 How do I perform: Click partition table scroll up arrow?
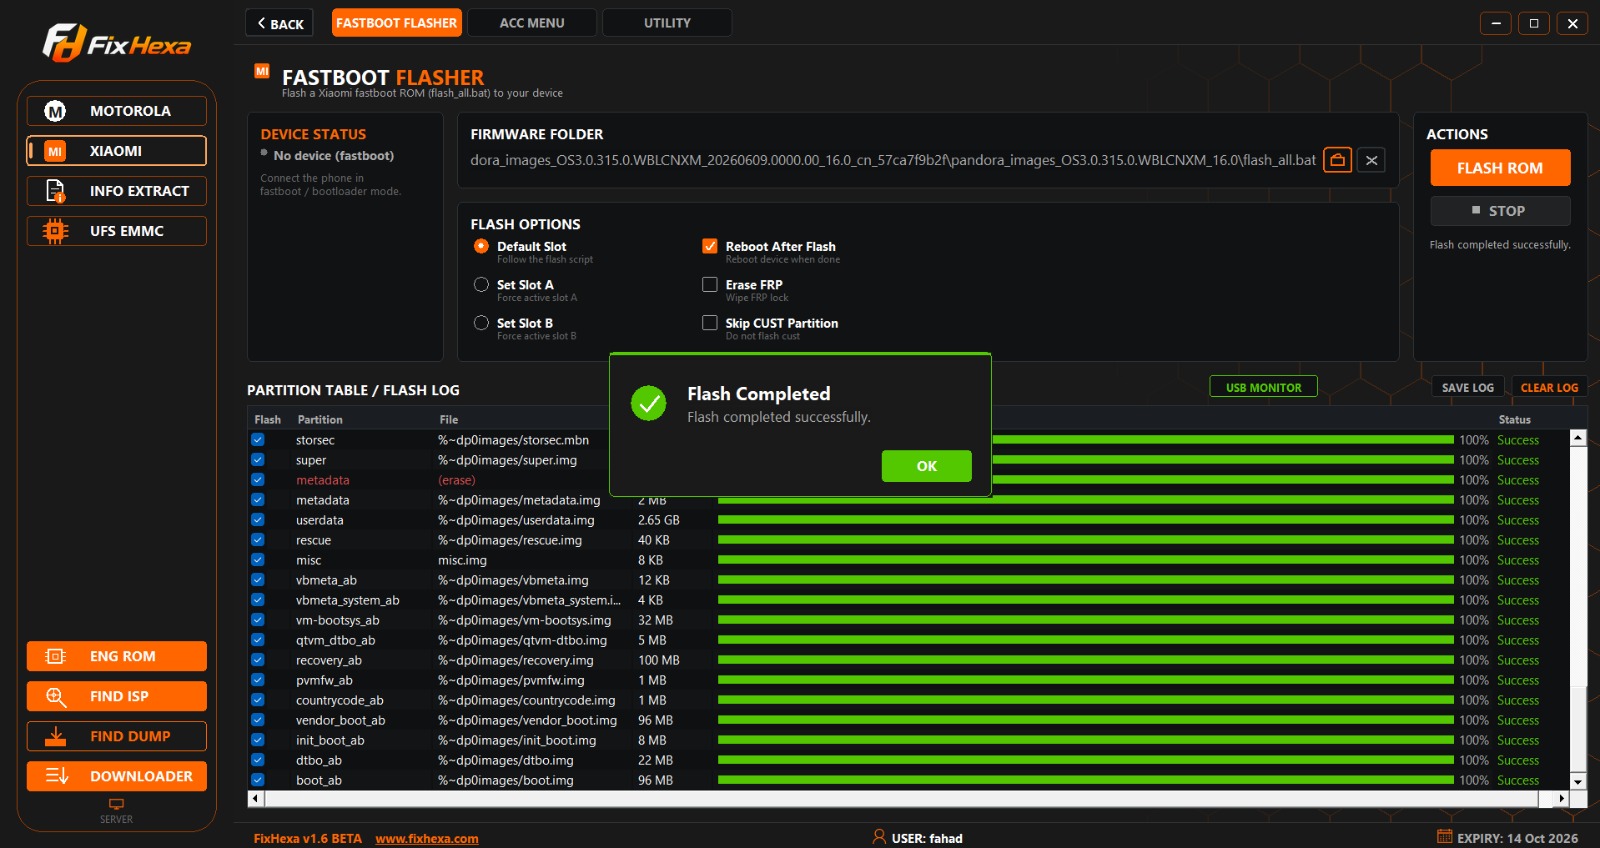1578,437
